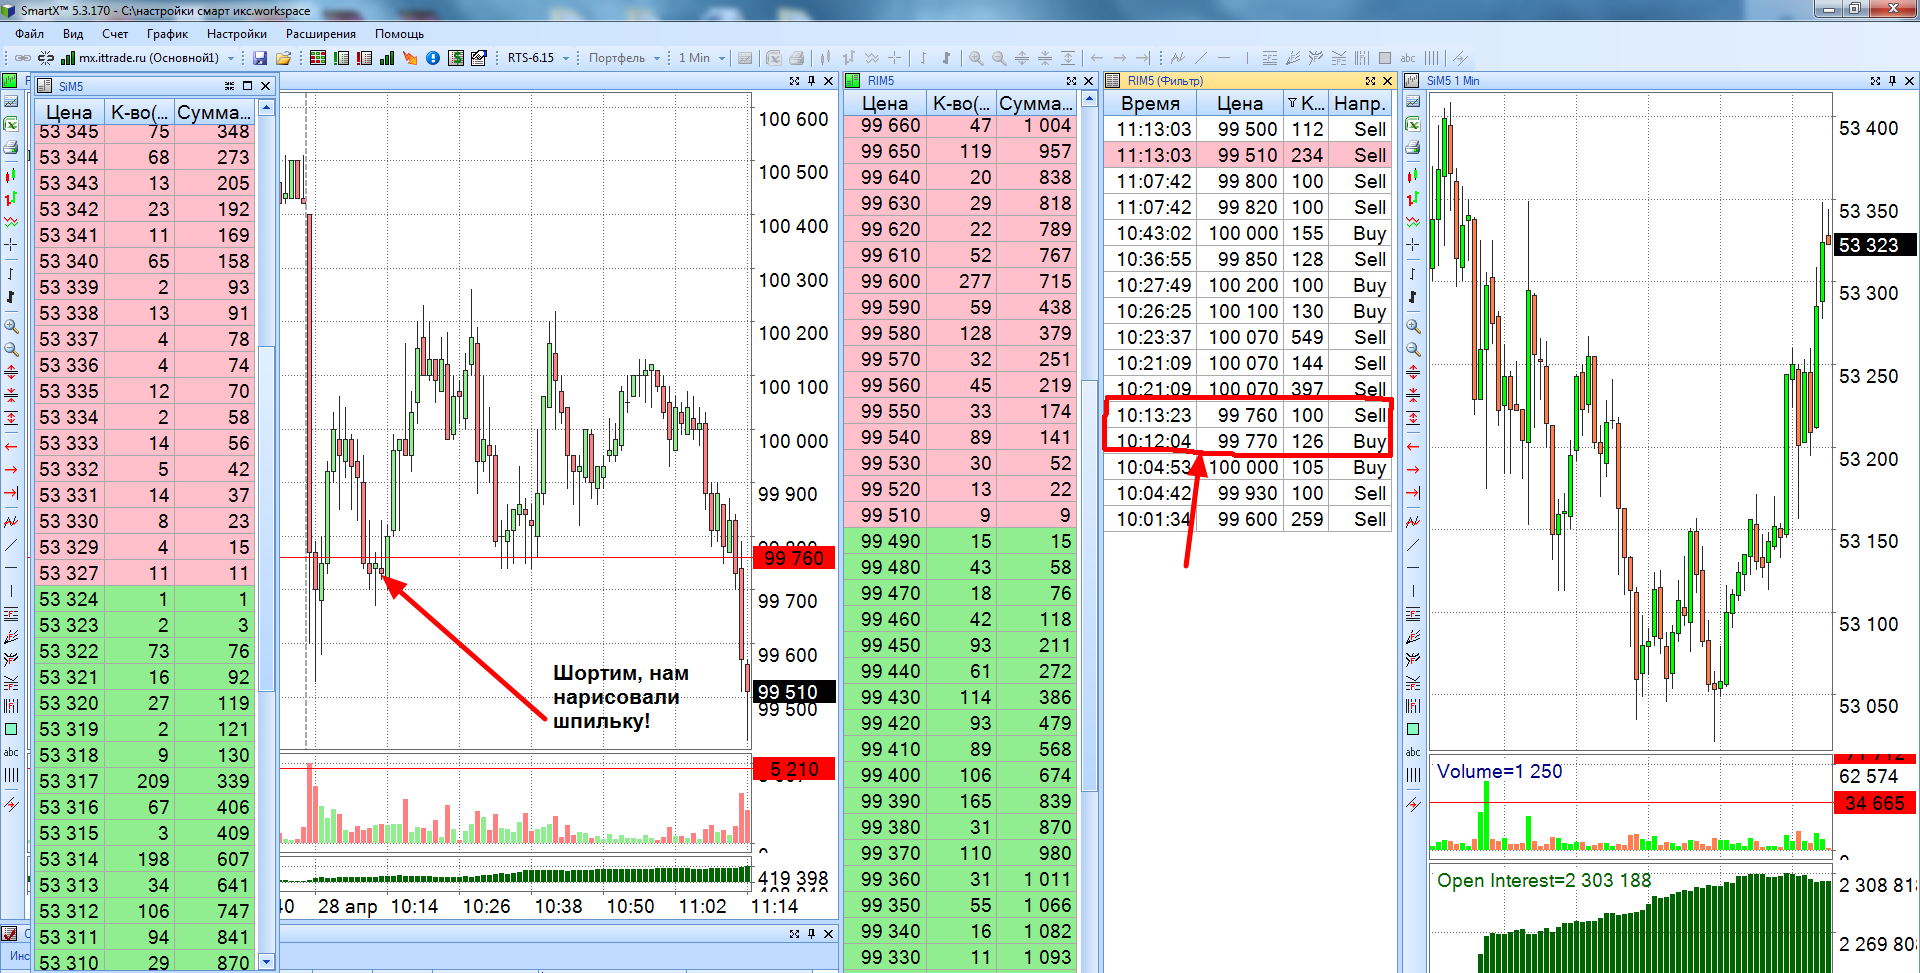The image size is (1920, 973).
Task: Select the highlighted 99 510 trade row with 234
Action: click(x=1248, y=155)
